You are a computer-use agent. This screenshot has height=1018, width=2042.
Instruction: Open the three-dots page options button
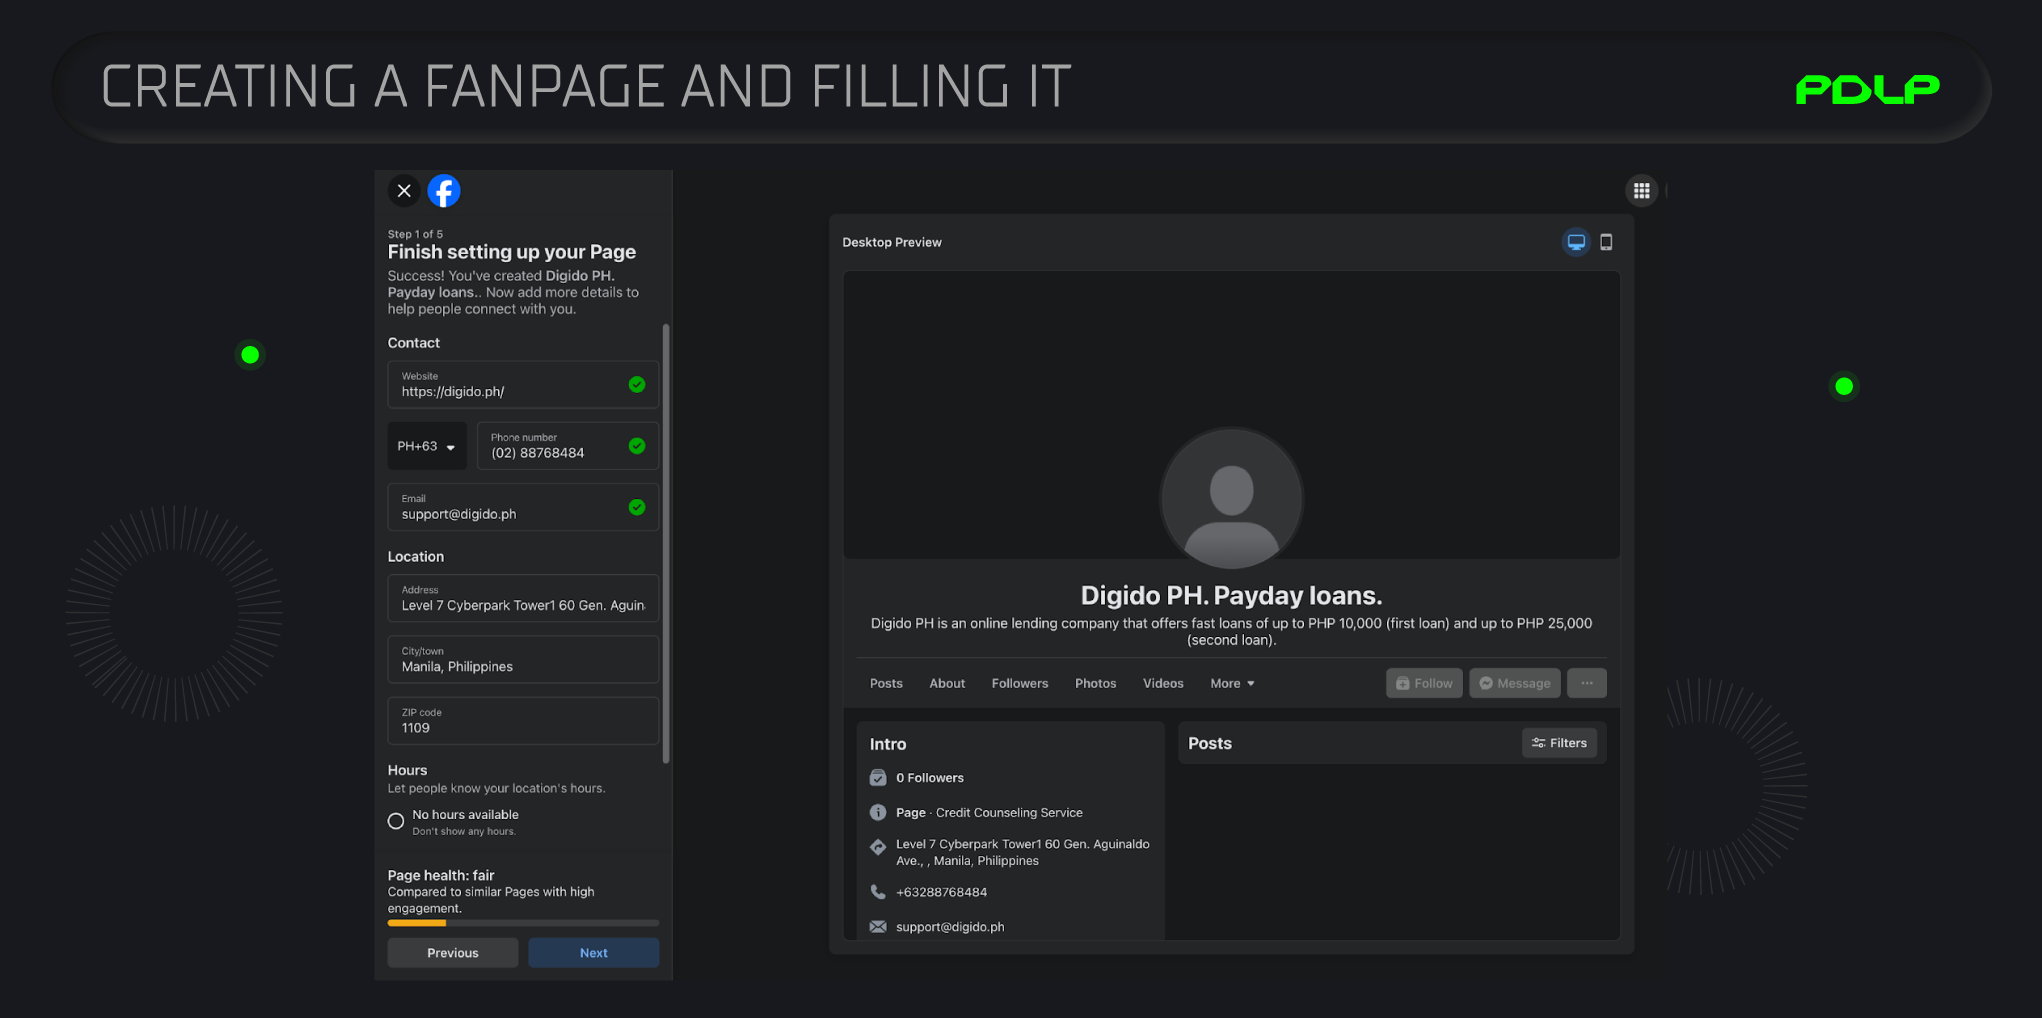coord(1587,683)
